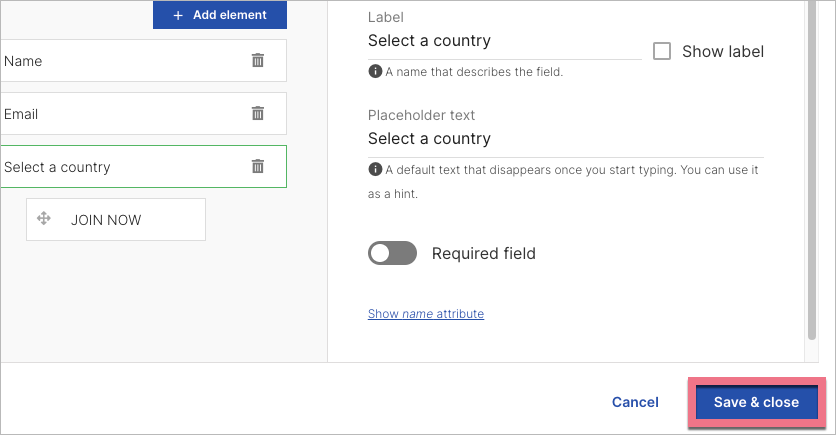The width and height of the screenshot is (836, 435).
Task: Select the Select a country element
Action: 120,167
